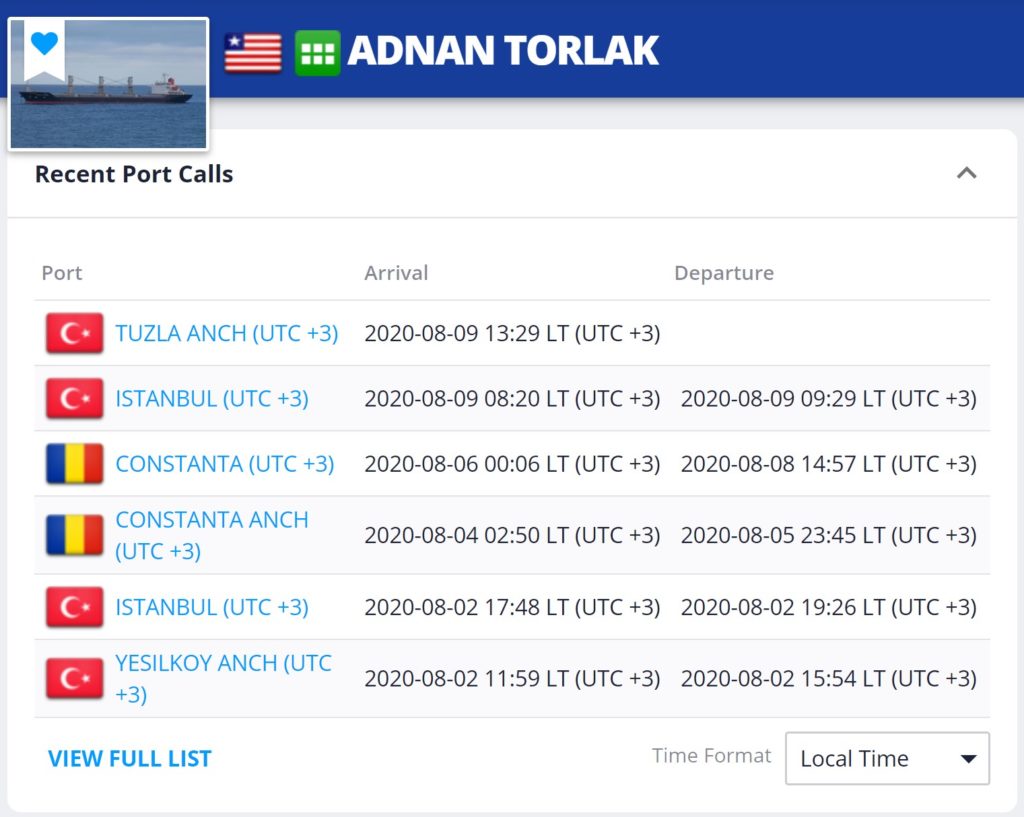
Task: Click the Recent Port Calls heading
Action: [134, 174]
